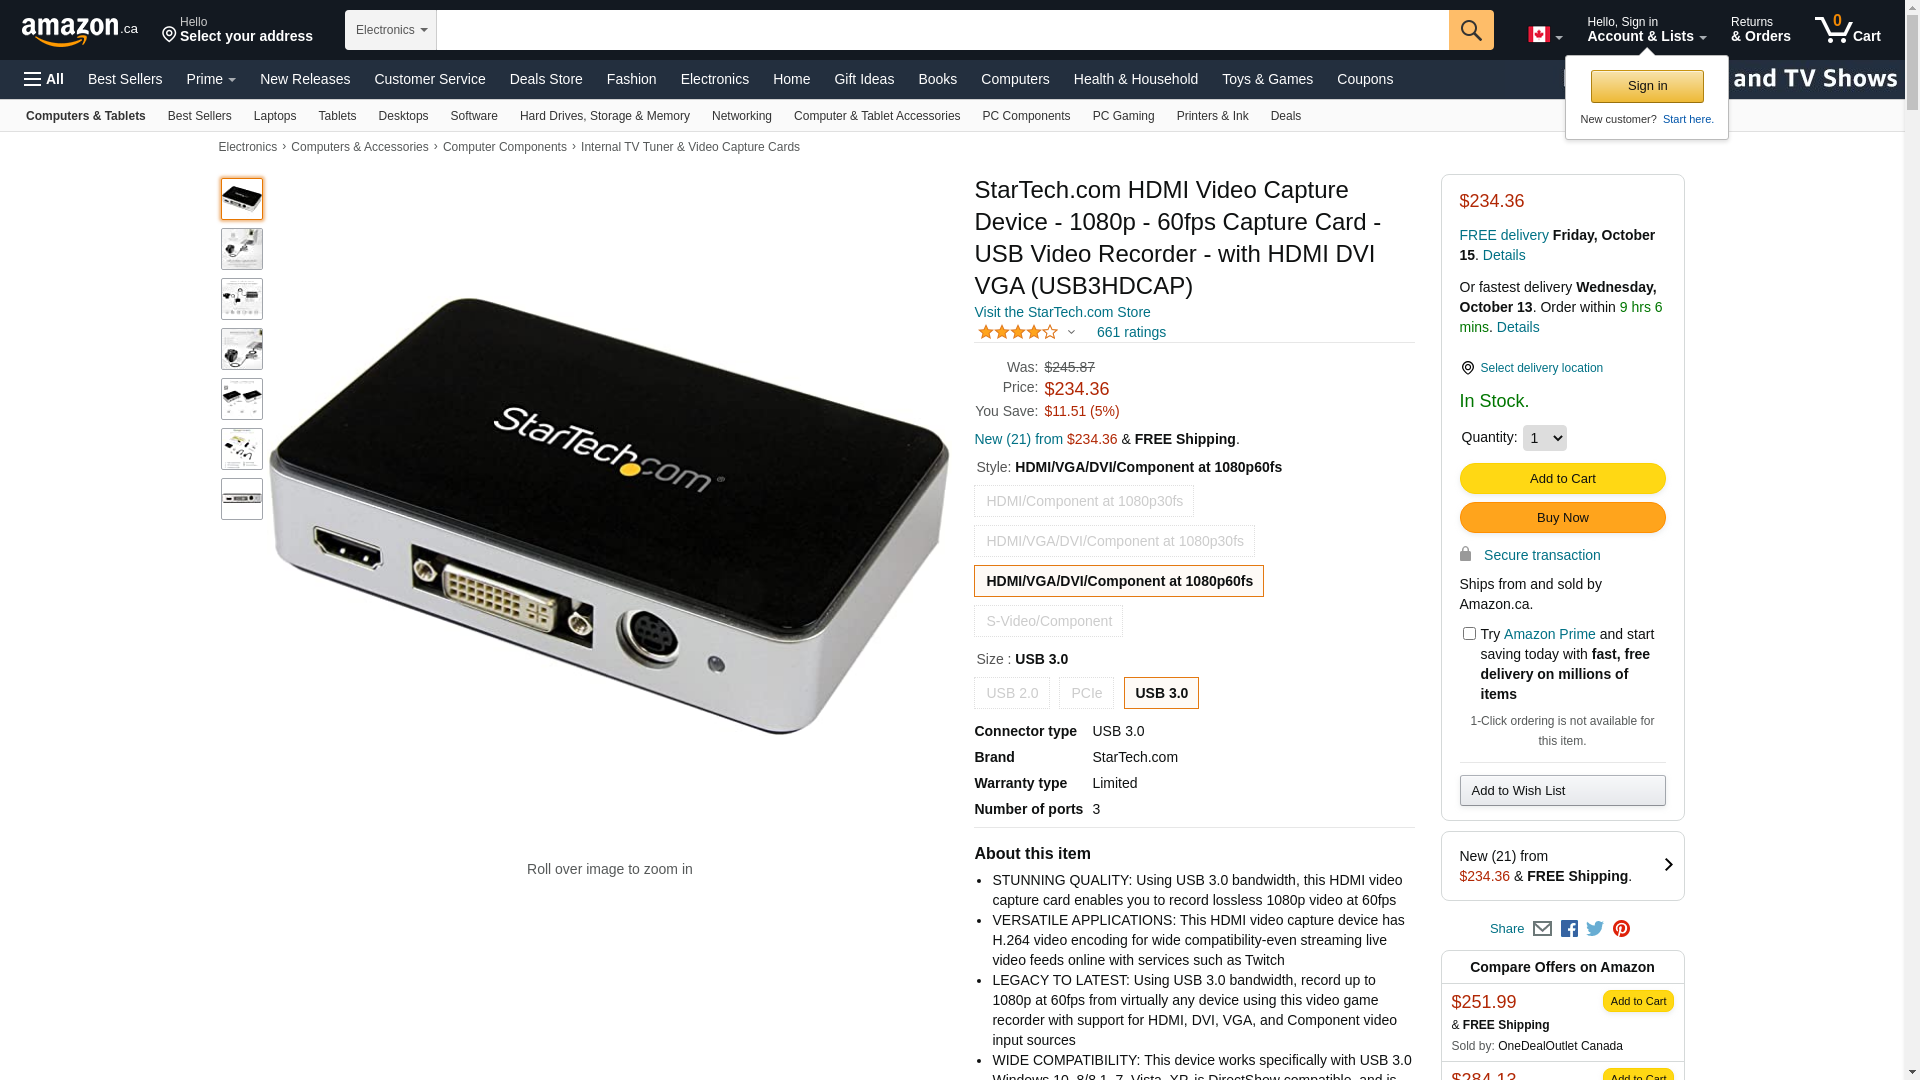This screenshot has height=1080, width=1920.
Task: Expand the Canada flag language selector
Action: click(1545, 35)
